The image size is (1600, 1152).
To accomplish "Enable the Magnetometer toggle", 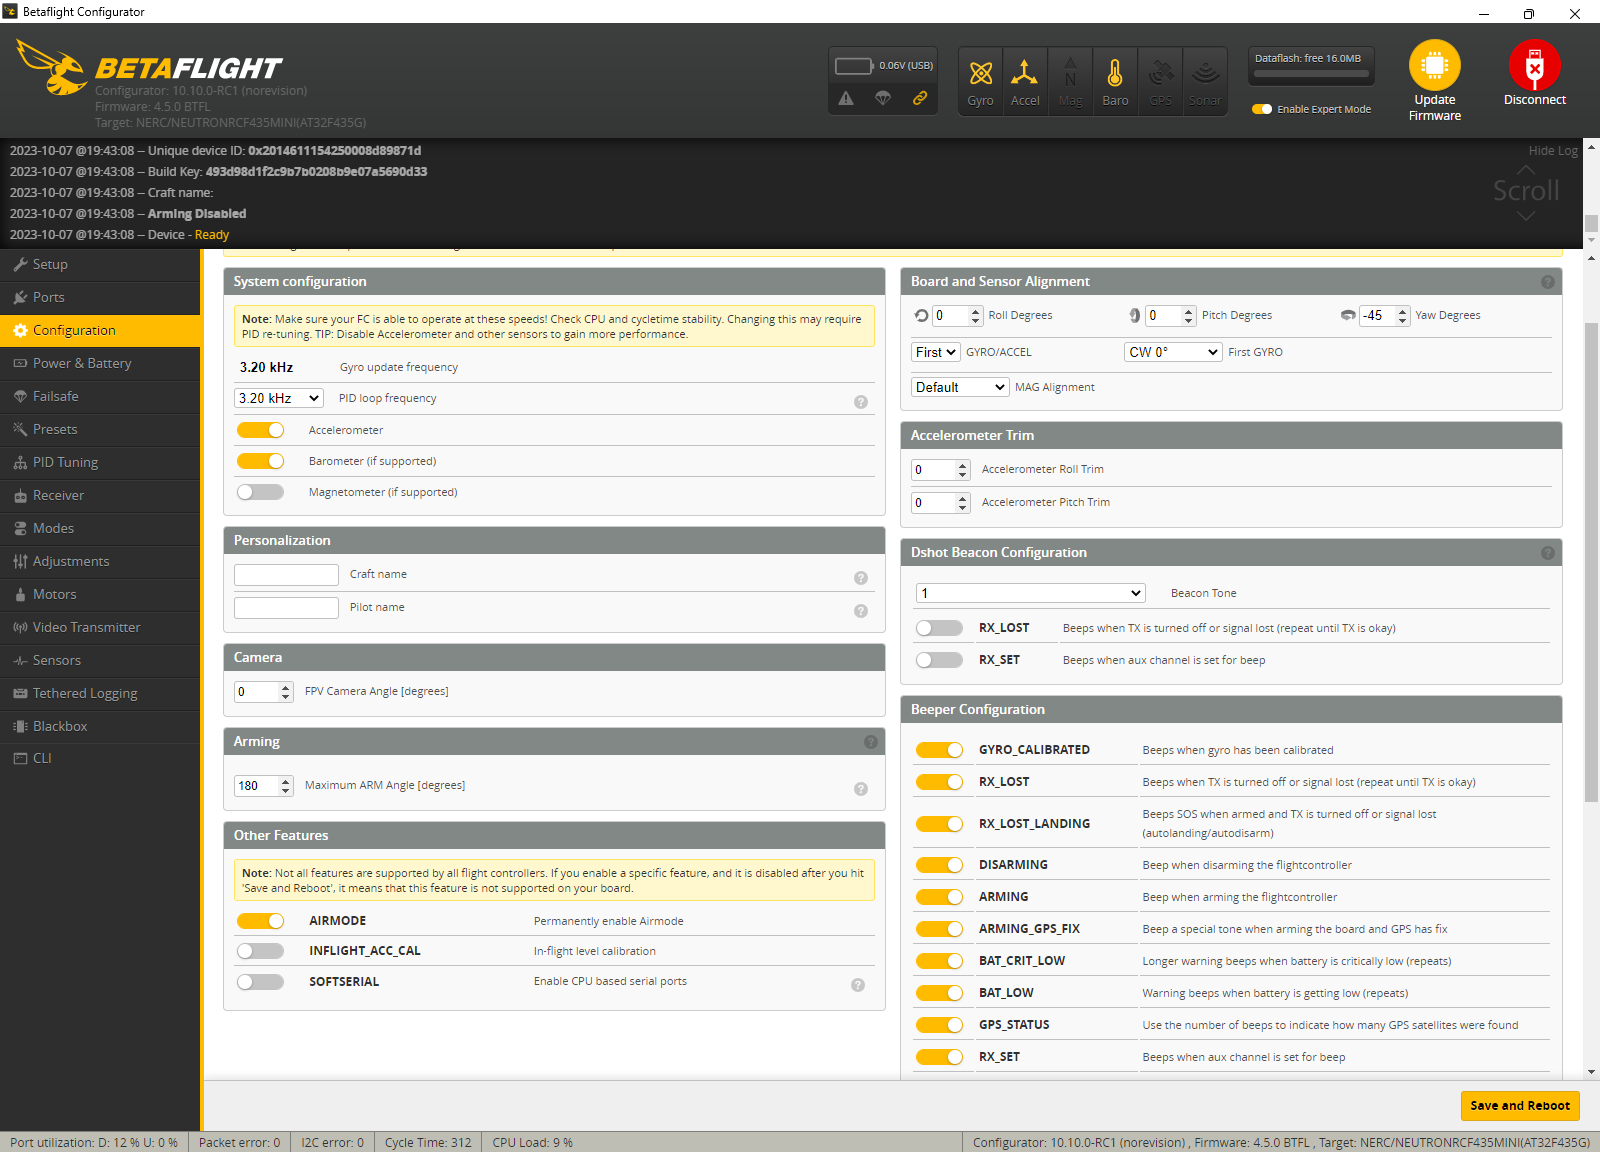I will (x=260, y=492).
